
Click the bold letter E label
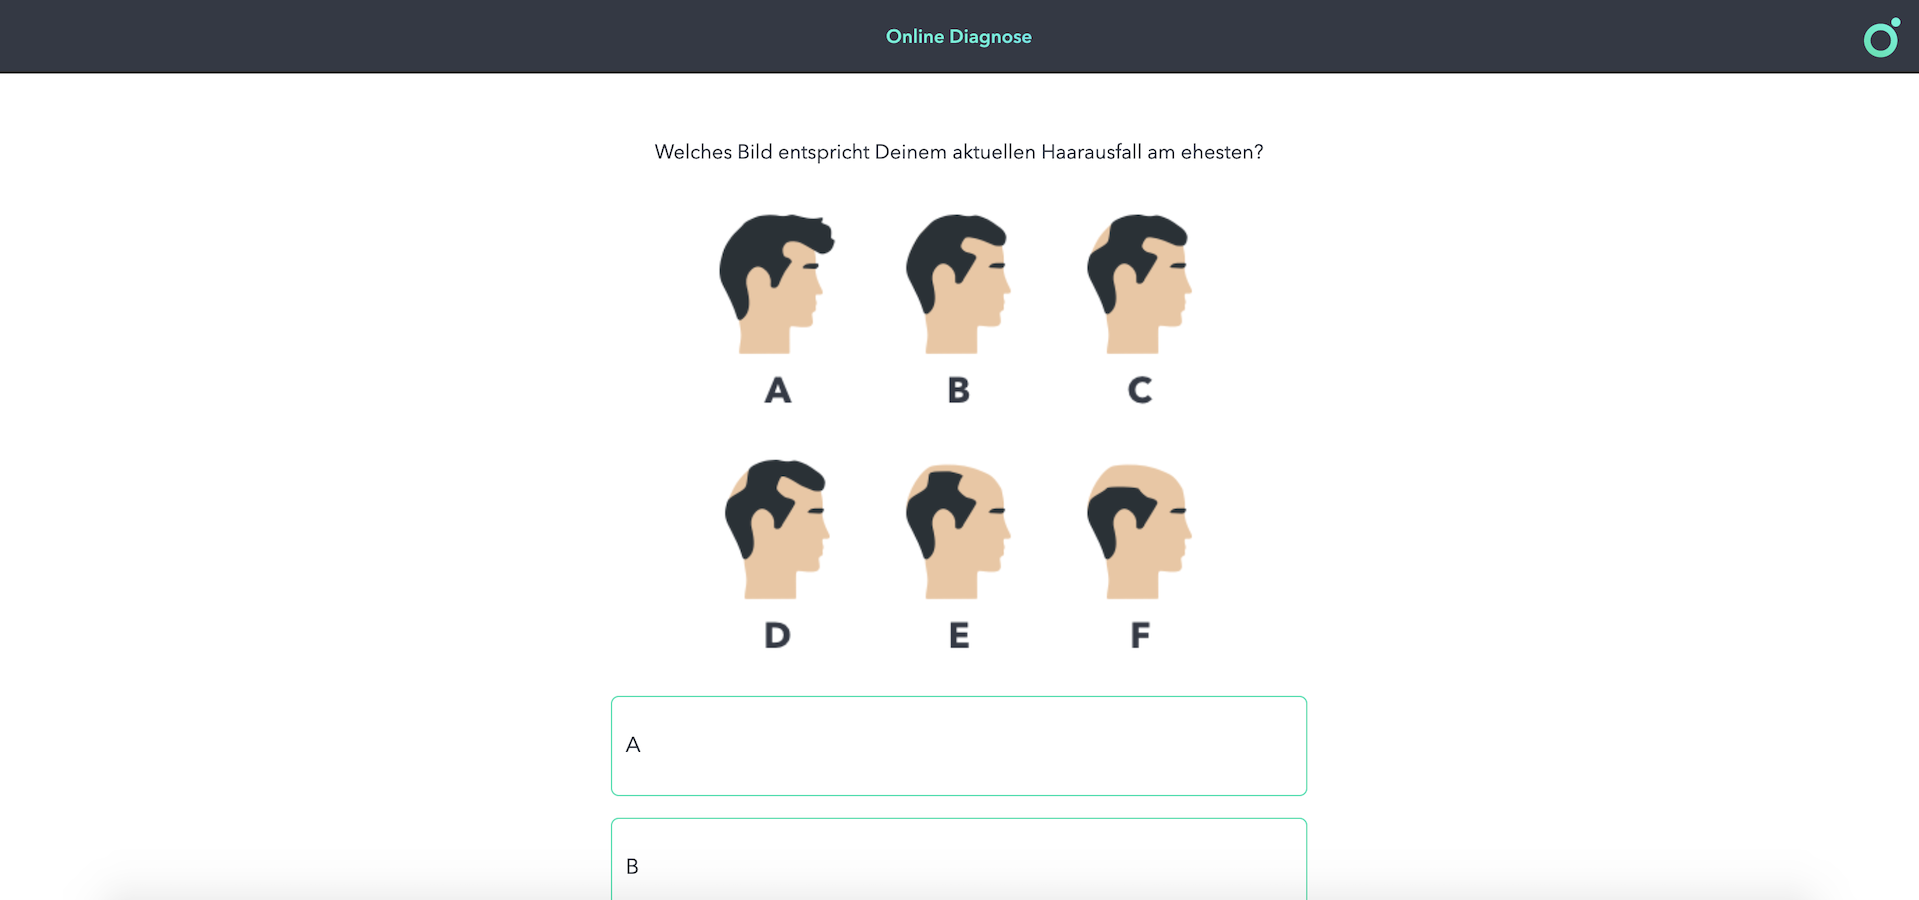coord(958,635)
